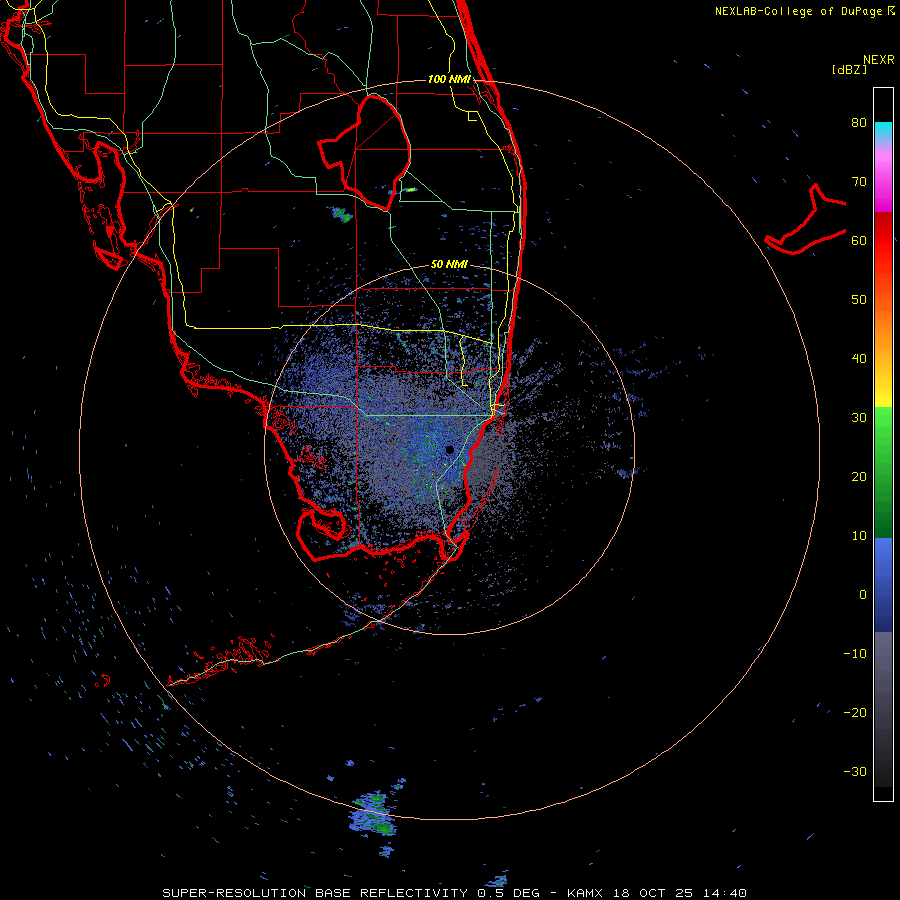Viewport: 900px width, 900px height.
Task: Click the -30 value on the dBZ scale
Action: (855, 772)
